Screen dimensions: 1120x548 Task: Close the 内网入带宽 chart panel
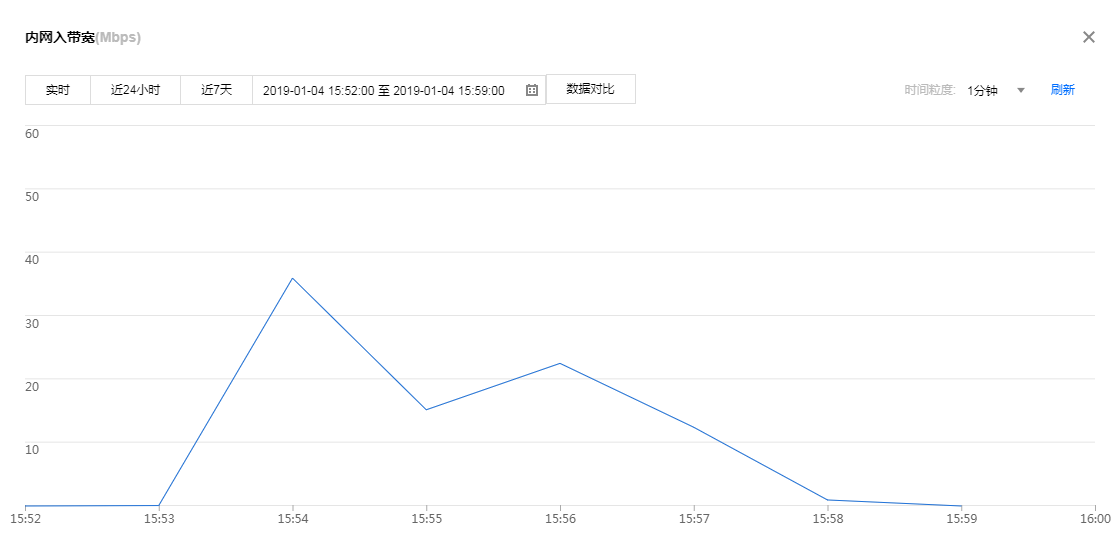tap(1089, 37)
